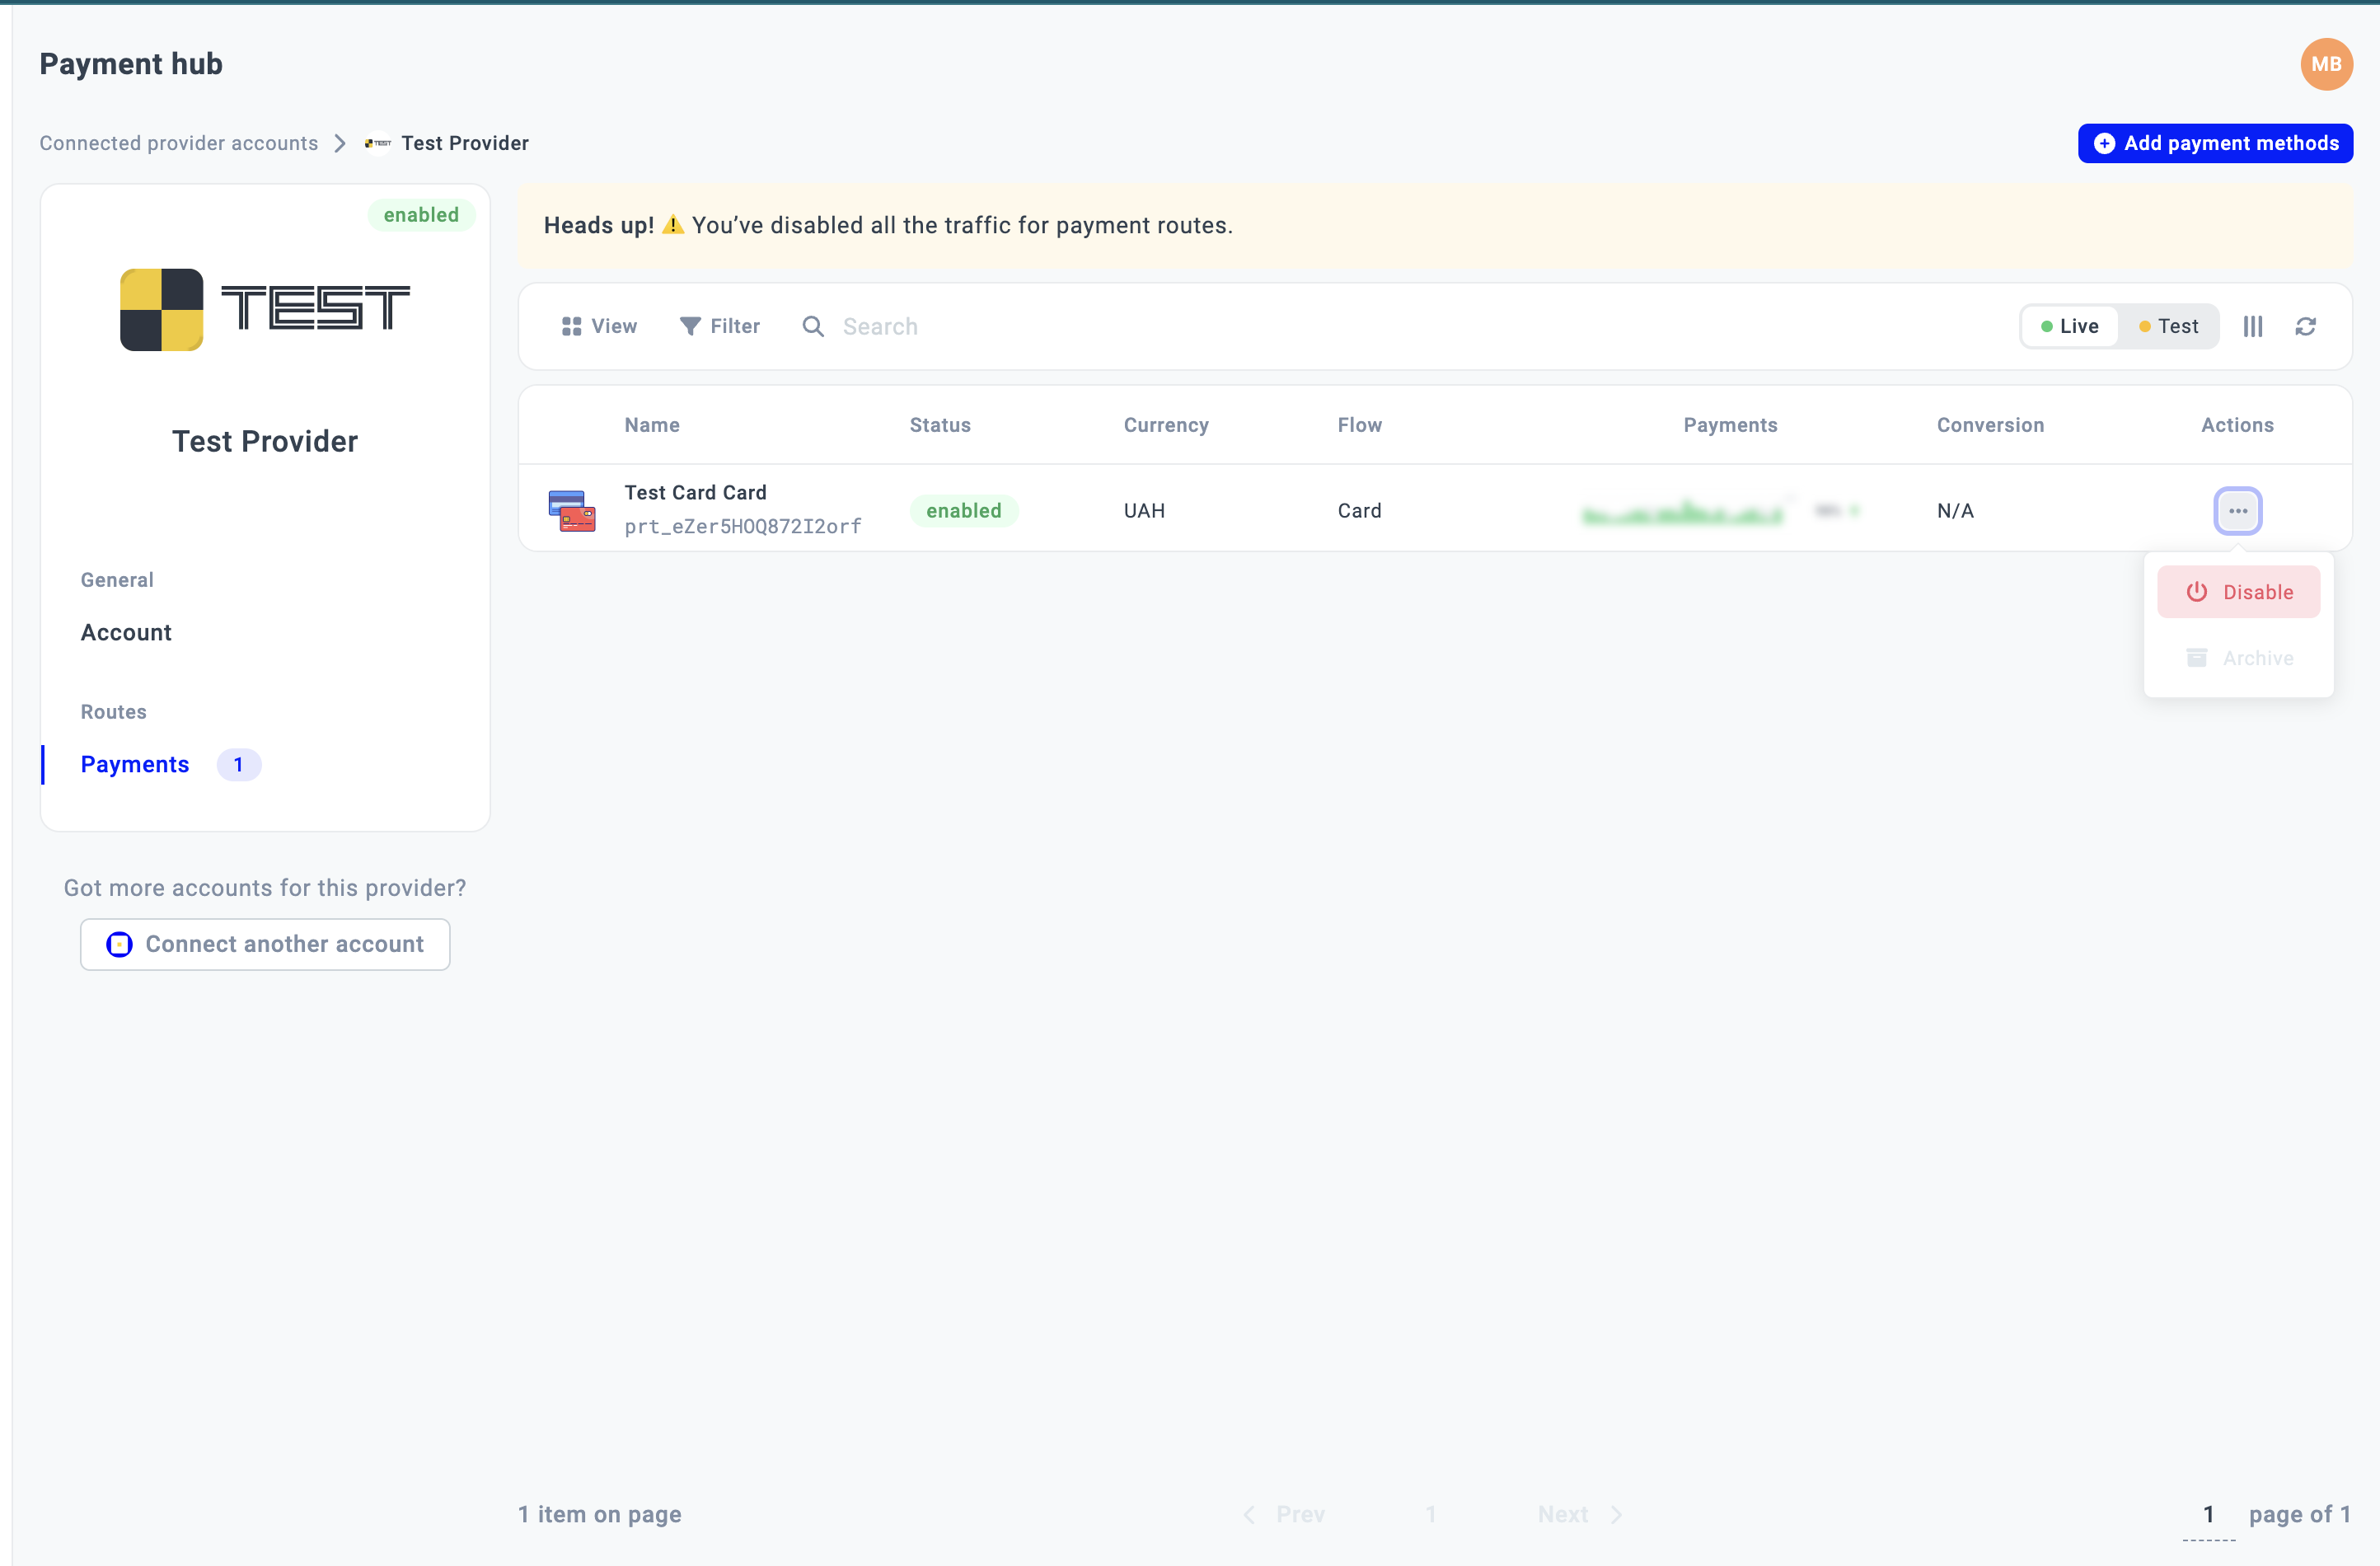Click the Test Provider logo image

point(265,309)
